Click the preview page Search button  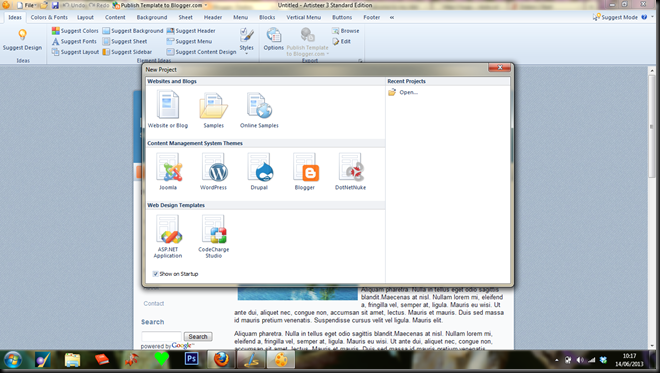click(198, 336)
